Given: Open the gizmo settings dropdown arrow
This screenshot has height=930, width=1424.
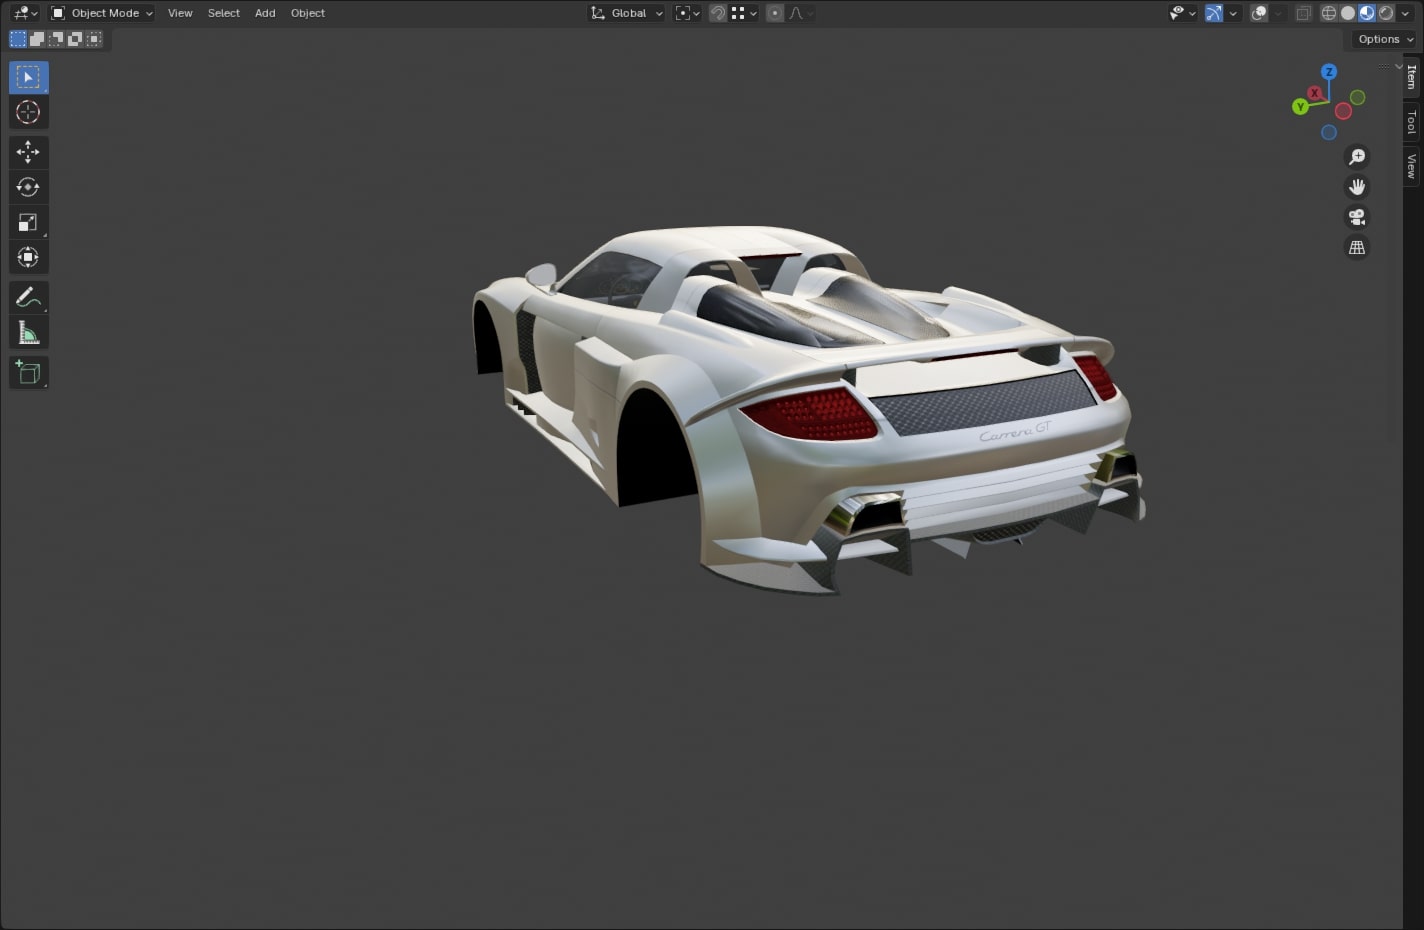Looking at the screenshot, I should pos(1233,13).
